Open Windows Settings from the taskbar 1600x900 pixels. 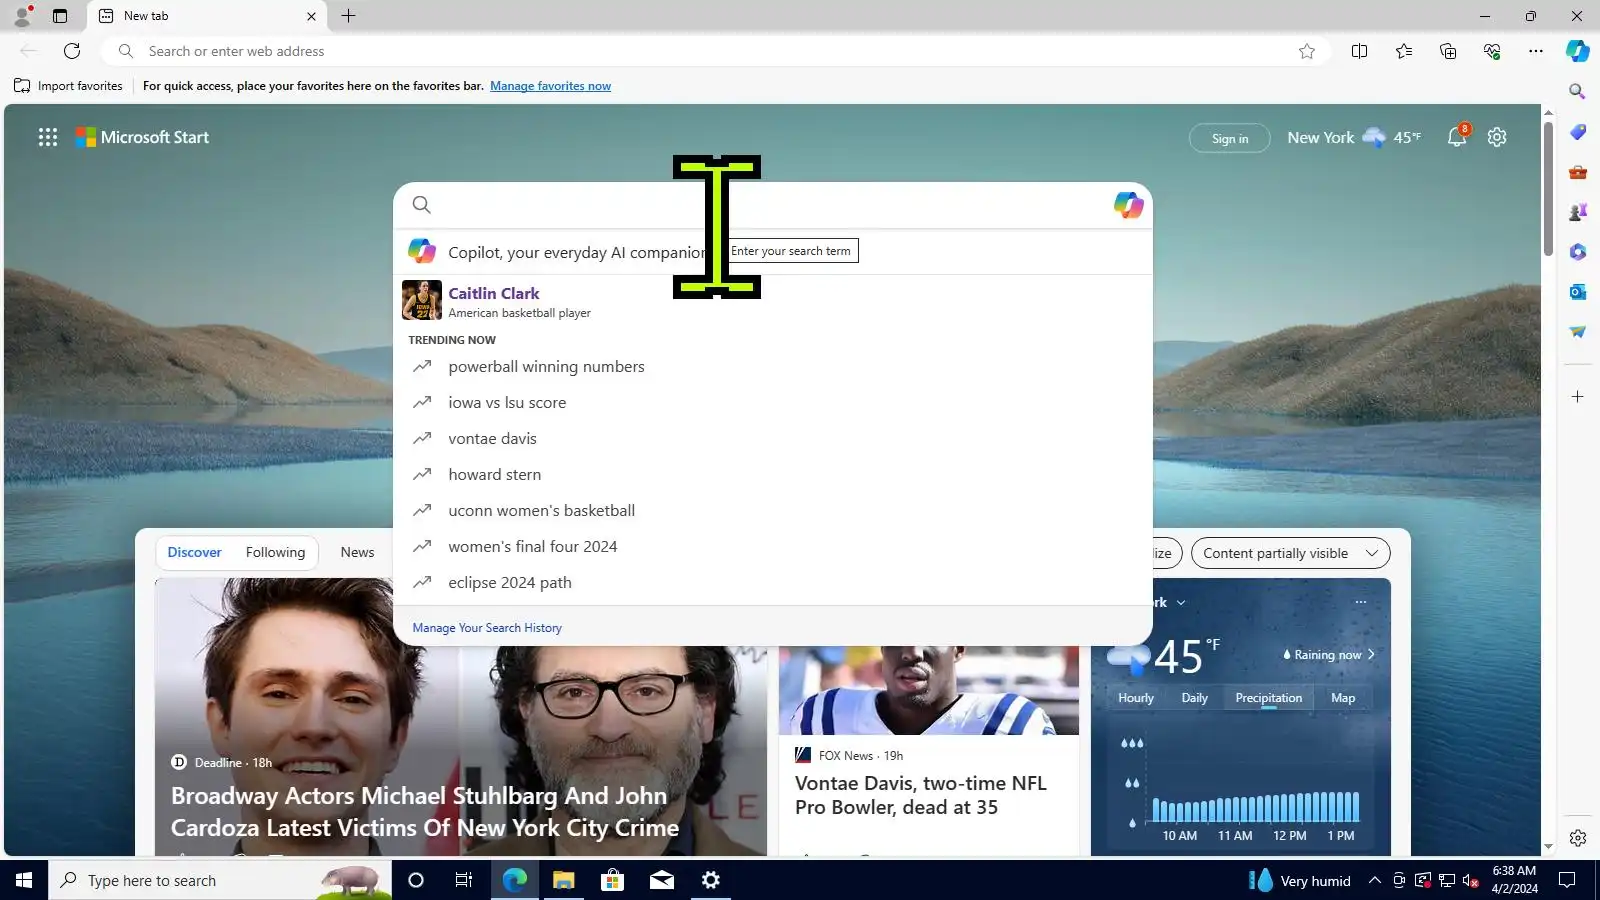(711, 880)
